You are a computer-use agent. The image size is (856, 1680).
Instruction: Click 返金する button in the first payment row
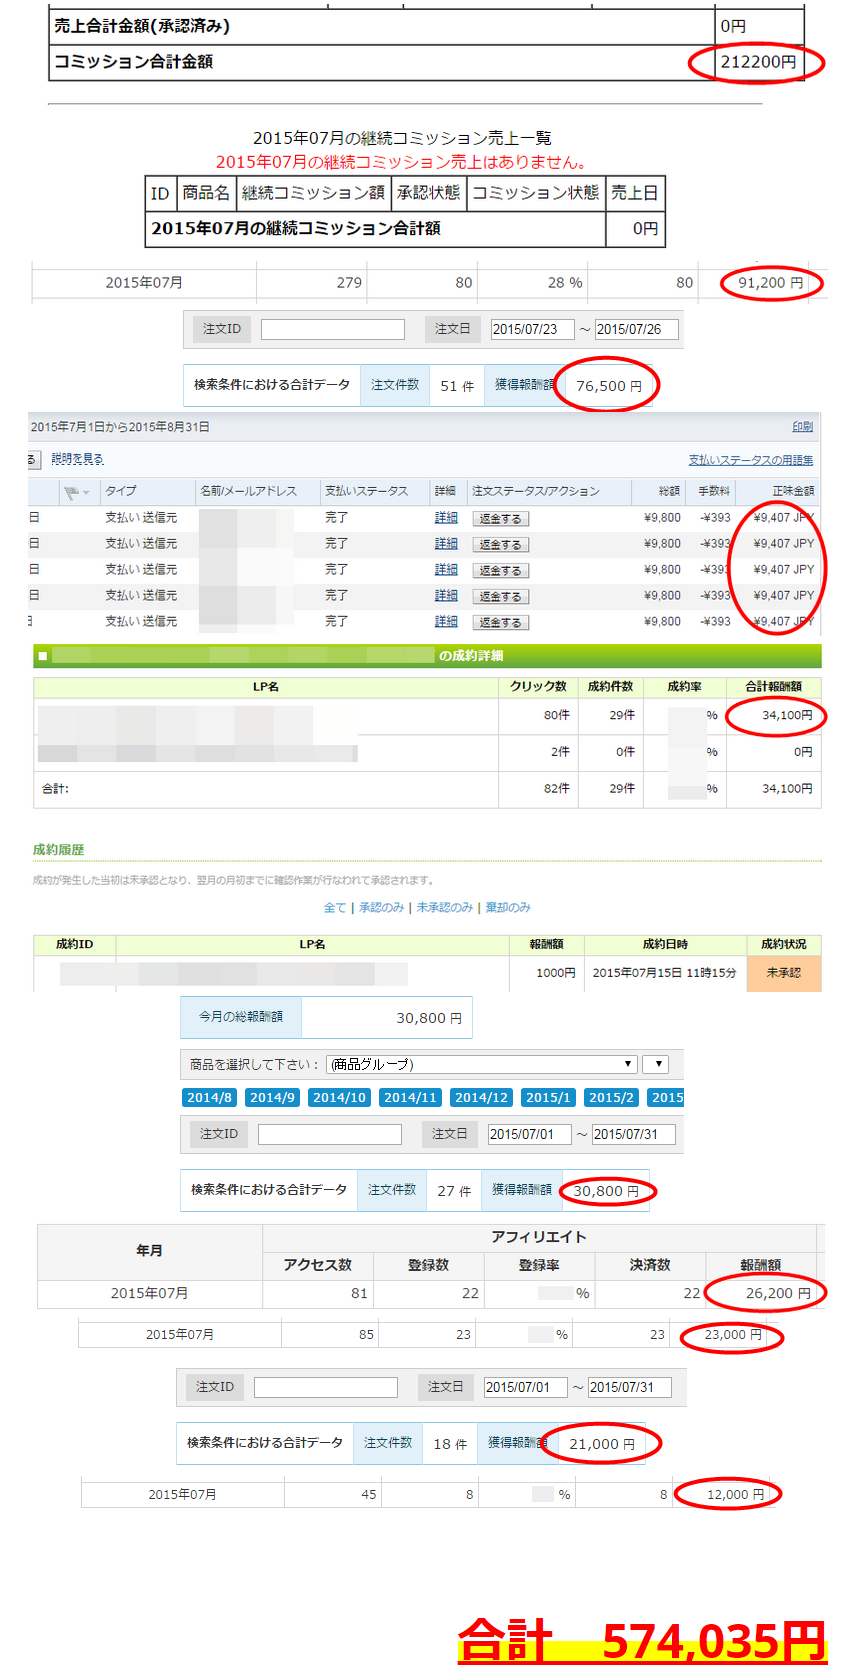pyautogui.click(x=500, y=519)
